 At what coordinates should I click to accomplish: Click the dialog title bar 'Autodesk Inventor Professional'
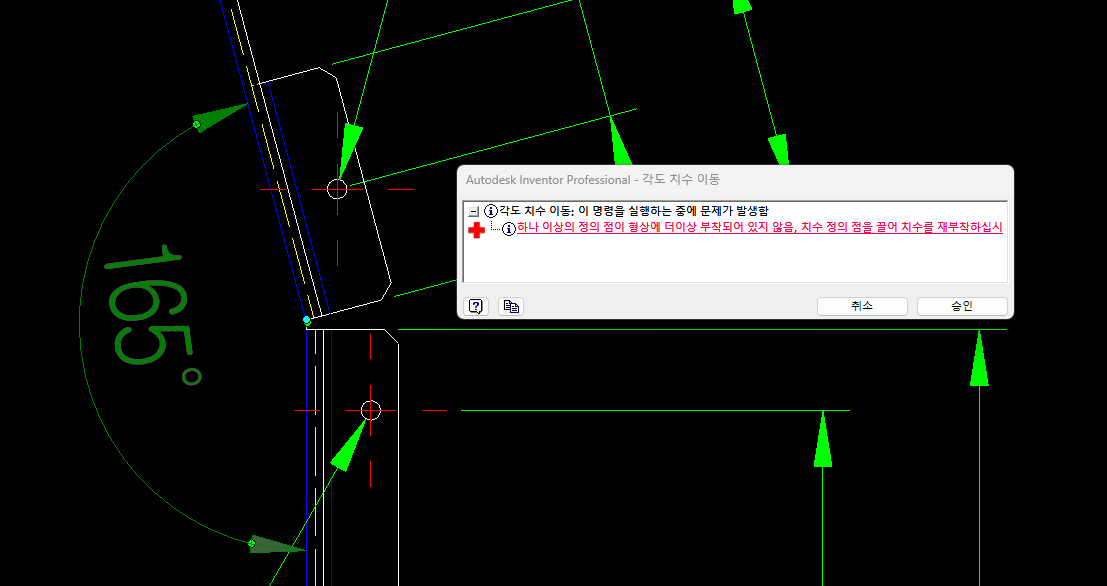click(x=592, y=179)
